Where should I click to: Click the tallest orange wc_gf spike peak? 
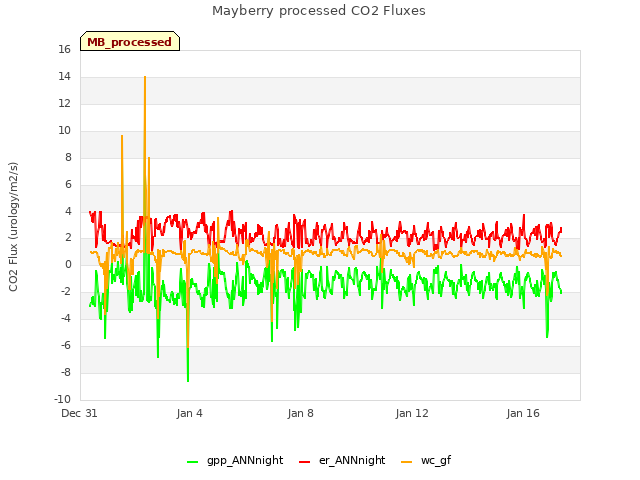point(145,77)
